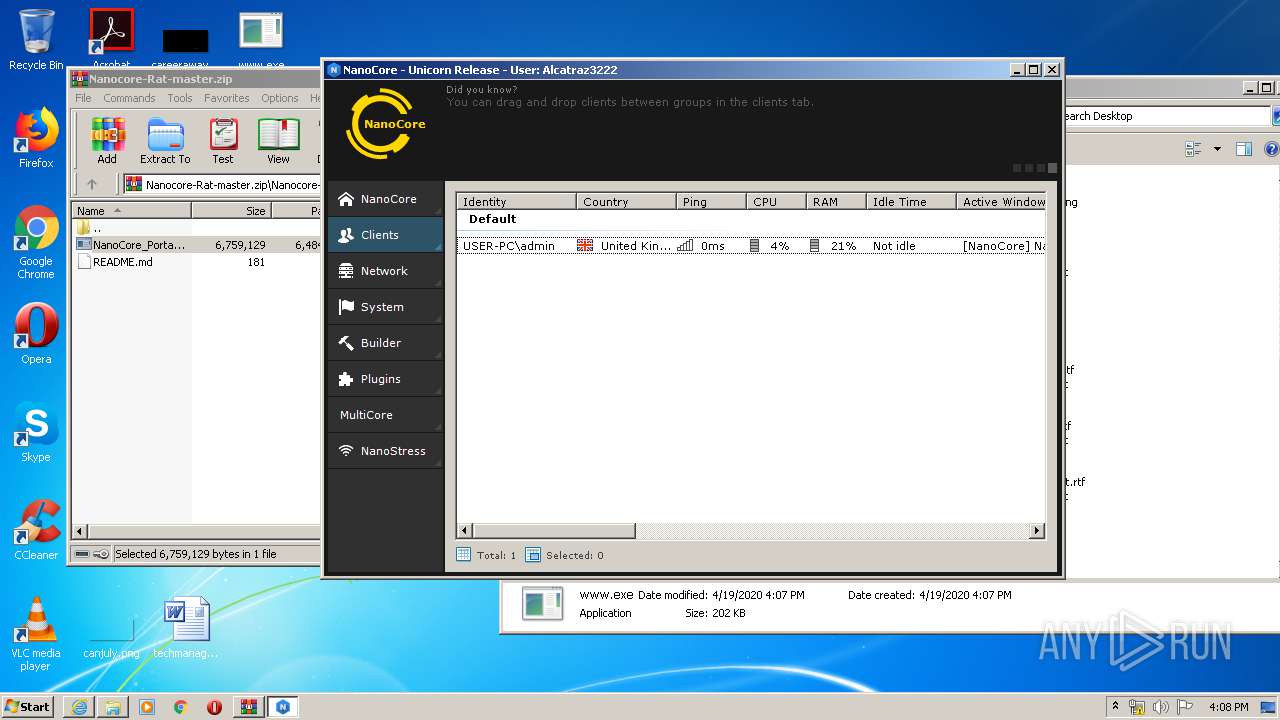
Task: Open VLC media player desktop shortcut
Action: tap(36, 634)
